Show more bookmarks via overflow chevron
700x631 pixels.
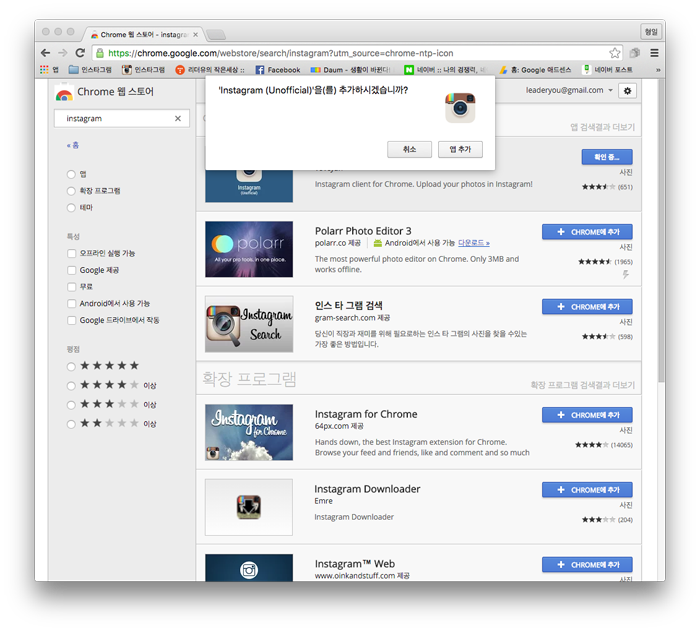(x=658, y=70)
